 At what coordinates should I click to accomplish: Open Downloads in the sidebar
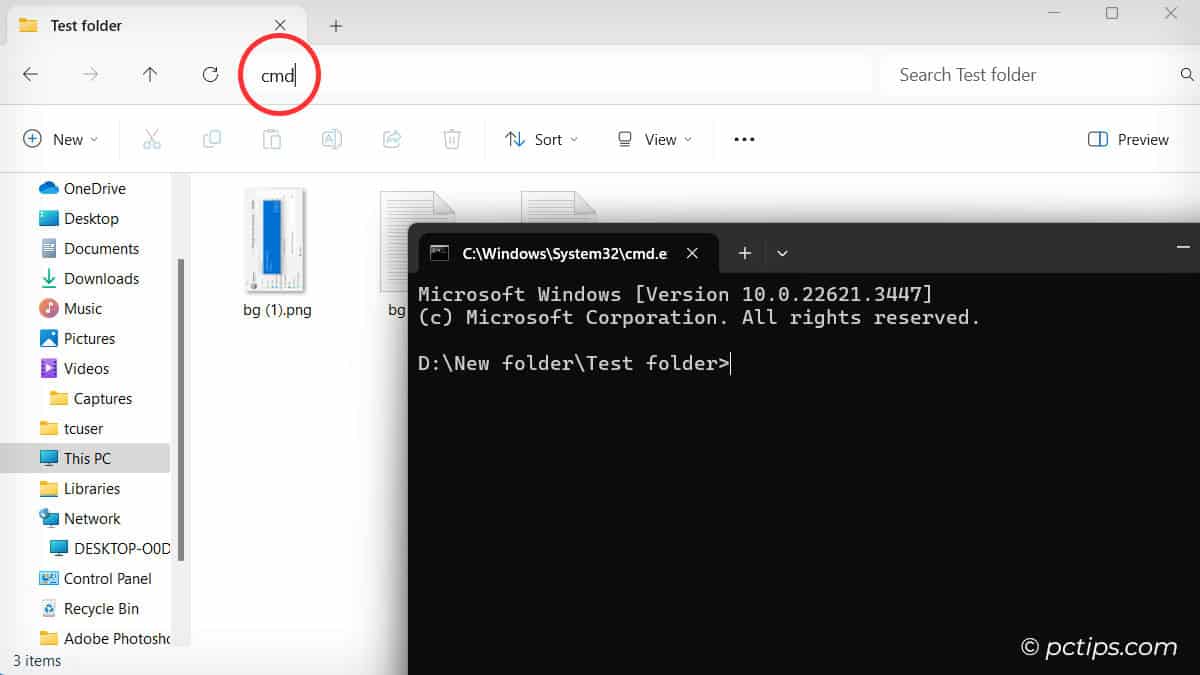click(101, 278)
